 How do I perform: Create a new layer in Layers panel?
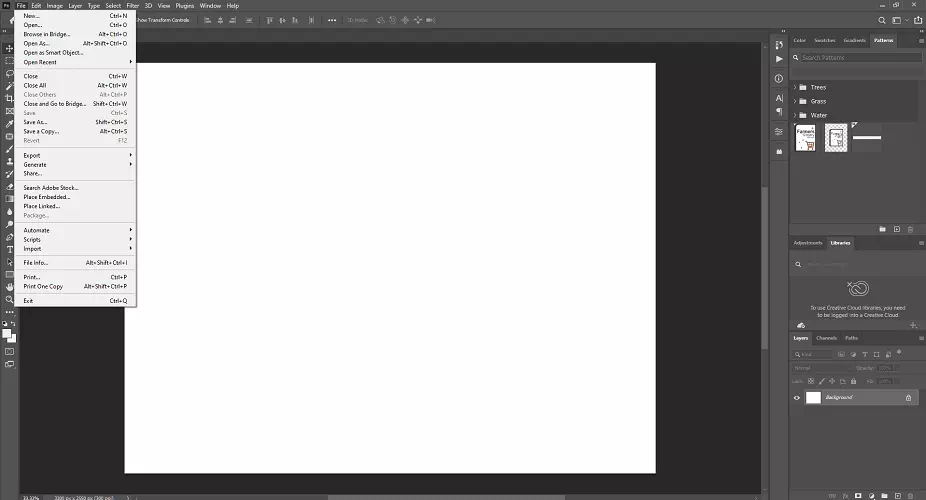(x=898, y=496)
